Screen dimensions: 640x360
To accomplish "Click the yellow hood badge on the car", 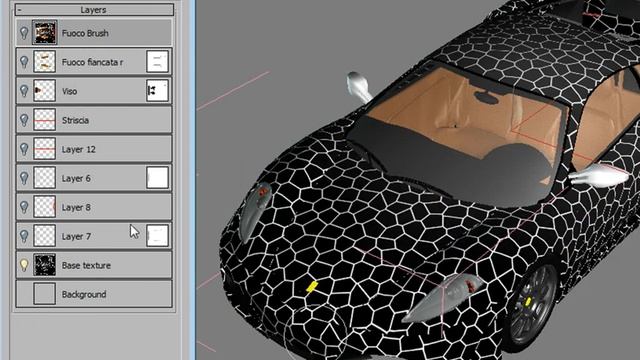I will (312, 287).
